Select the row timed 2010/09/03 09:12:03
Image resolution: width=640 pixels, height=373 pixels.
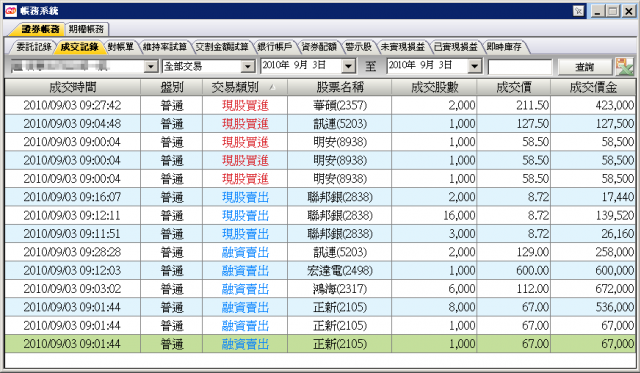tap(320, 271)
